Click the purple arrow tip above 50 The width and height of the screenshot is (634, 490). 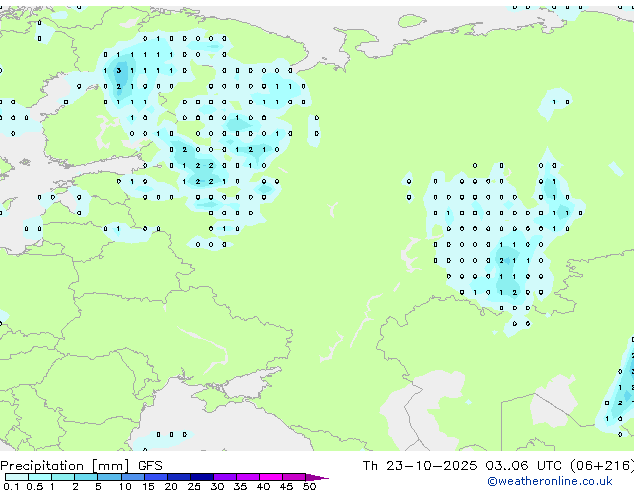click(x=317, y=477)
